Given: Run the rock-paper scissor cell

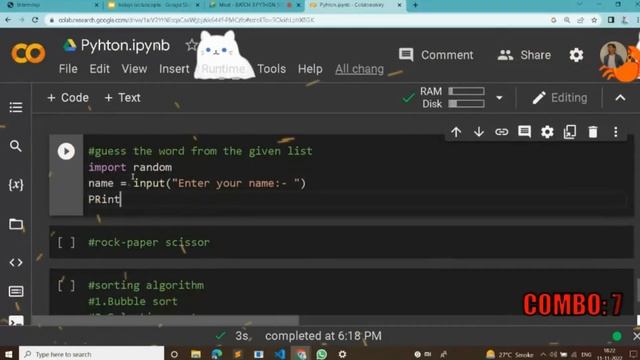Looking at the screenshot, I should [x=66, y=242].
